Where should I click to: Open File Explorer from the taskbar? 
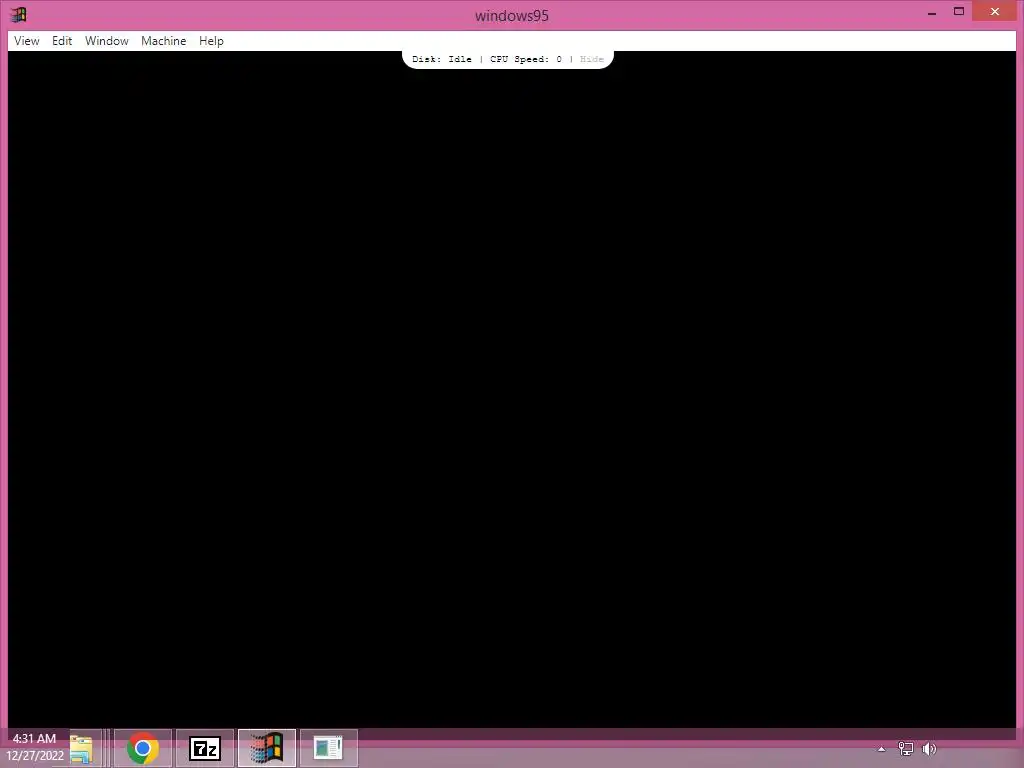click(81, 748)
